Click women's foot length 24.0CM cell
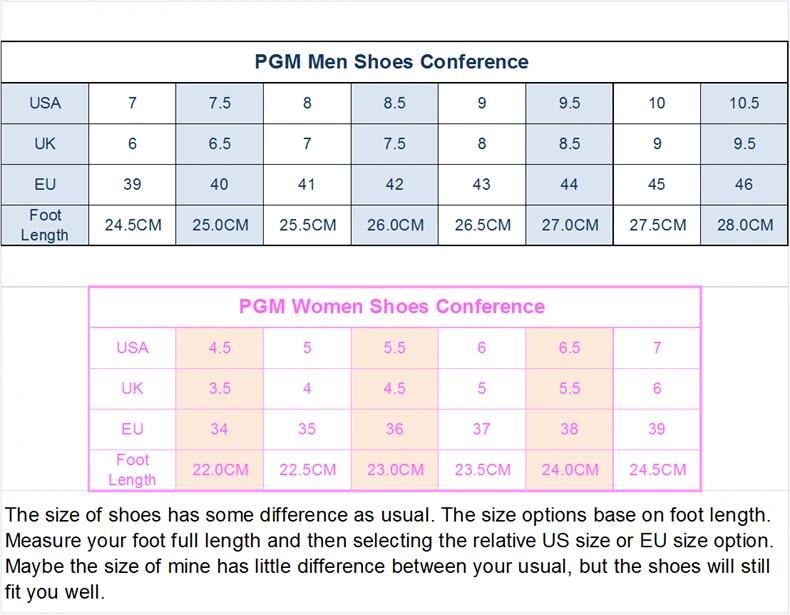The height and width of the screenshot is (615, 790). pyautogui.click(x=569, y=469)
